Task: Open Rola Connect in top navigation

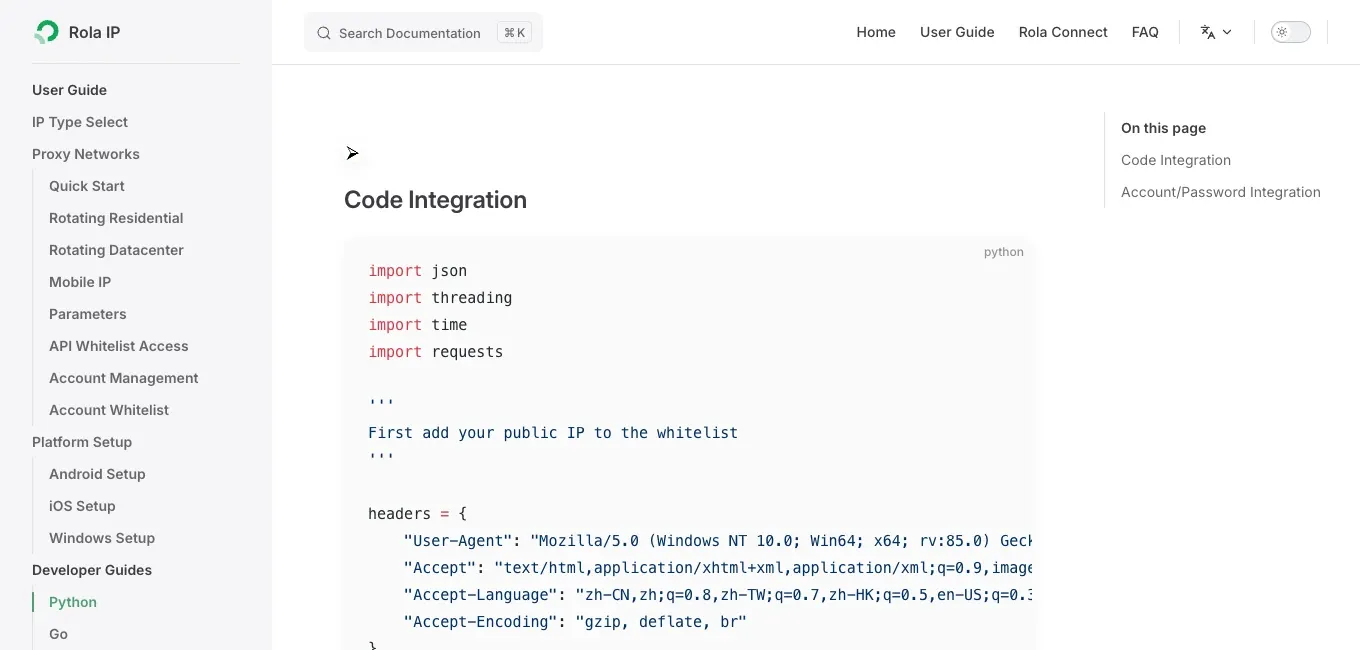Action: click(1063, 32)
